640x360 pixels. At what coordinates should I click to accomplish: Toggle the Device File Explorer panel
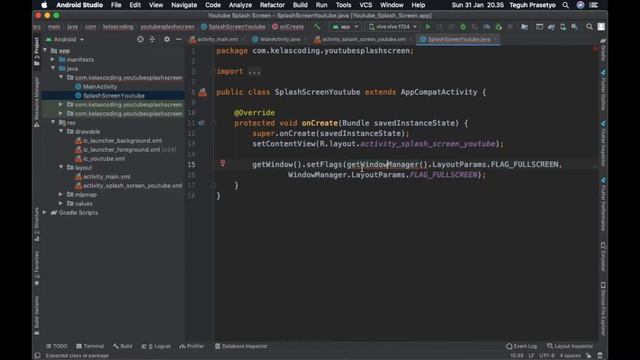pyautogui.click(x=603, y=308)
